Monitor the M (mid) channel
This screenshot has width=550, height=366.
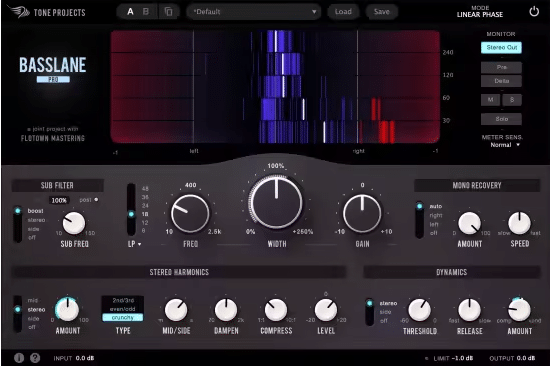[491, 100]
